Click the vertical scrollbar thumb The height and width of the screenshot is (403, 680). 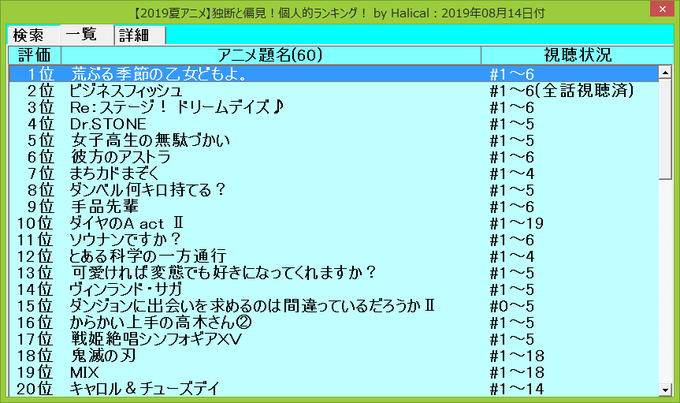pyautogui.click(x=665, y=129)
